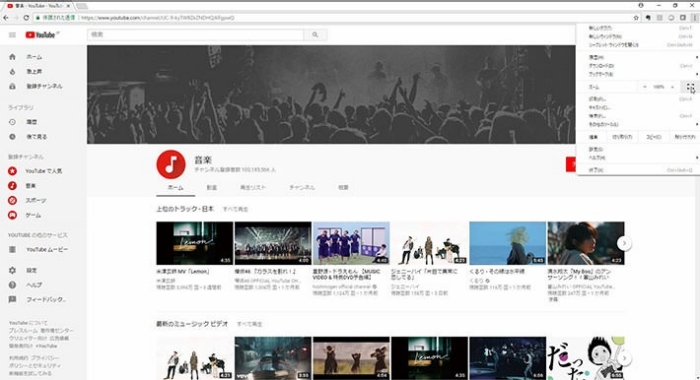Click 貼り付け (Paste) in the Chrome menu edit row

(684, 137)
